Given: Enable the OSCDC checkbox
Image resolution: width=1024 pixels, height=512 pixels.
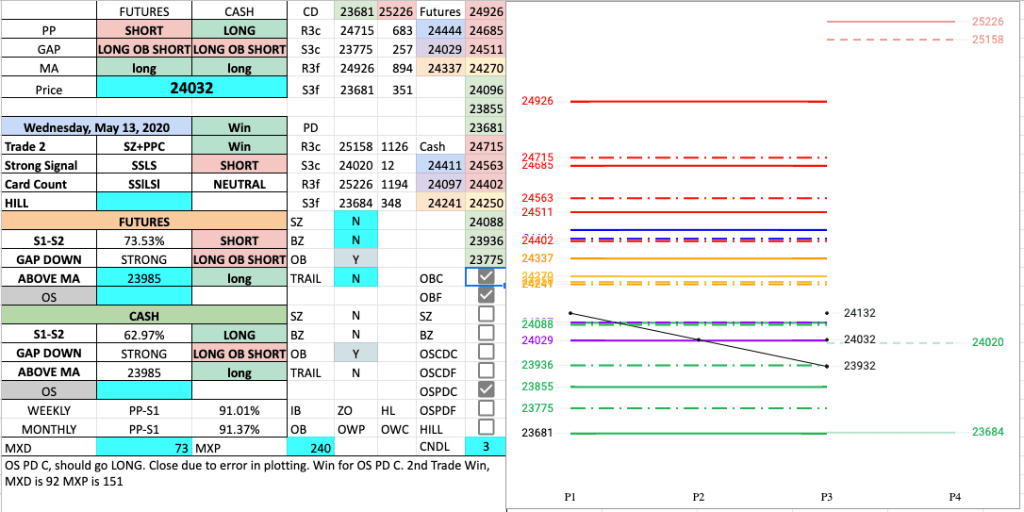Looking at the screenshot, I should point(485,351).
